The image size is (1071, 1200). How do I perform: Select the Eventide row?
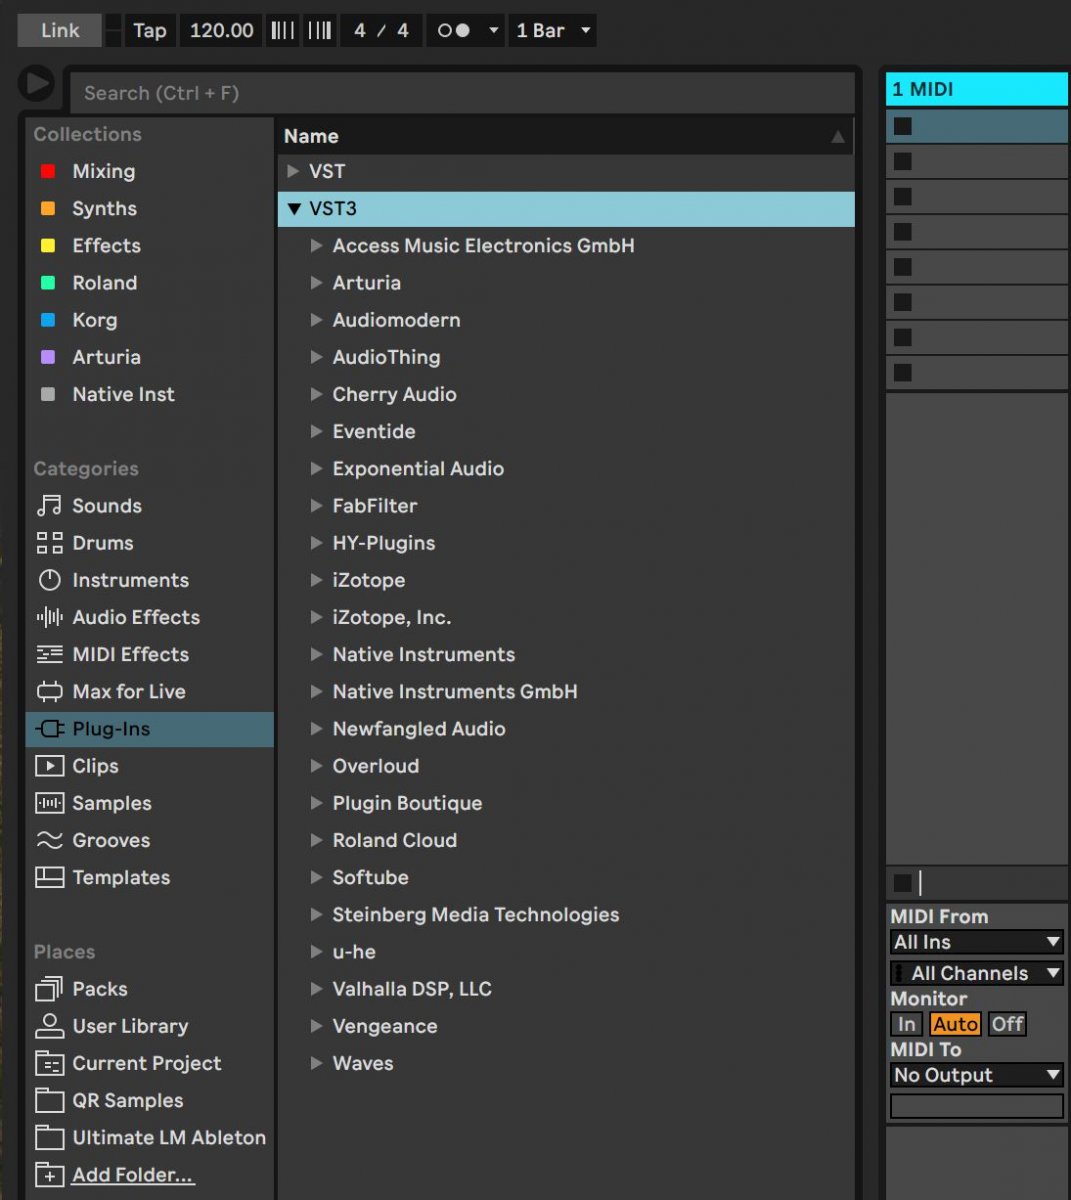point(566,431)
